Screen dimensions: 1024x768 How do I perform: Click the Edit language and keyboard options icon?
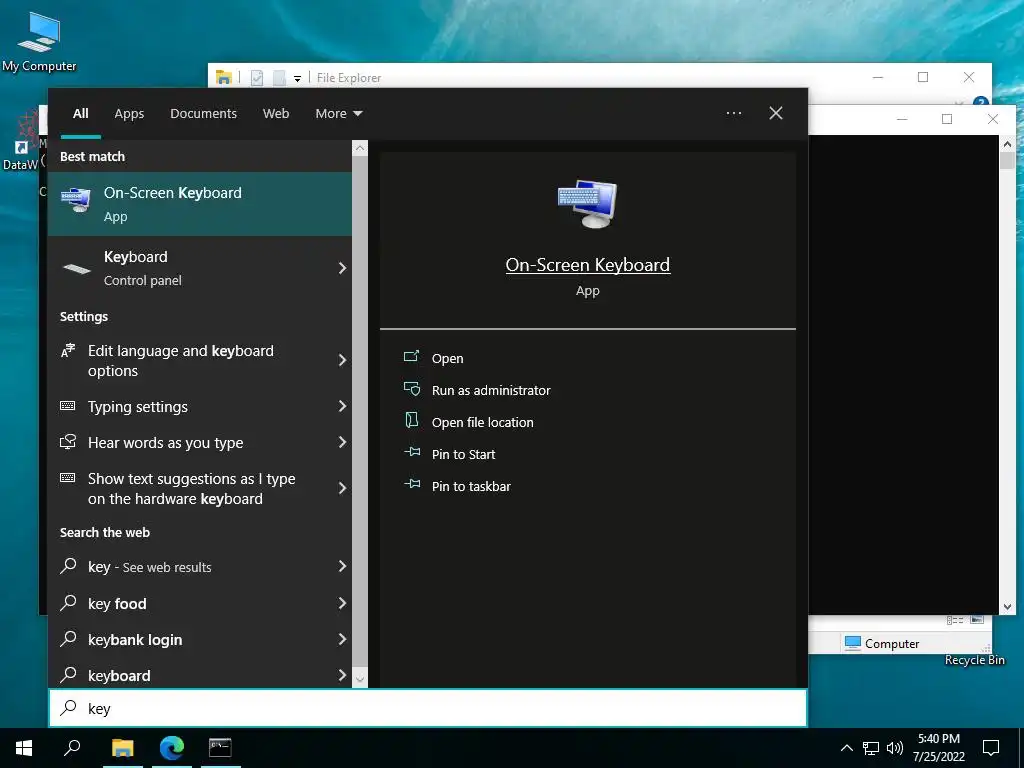[x=68, y=351]
